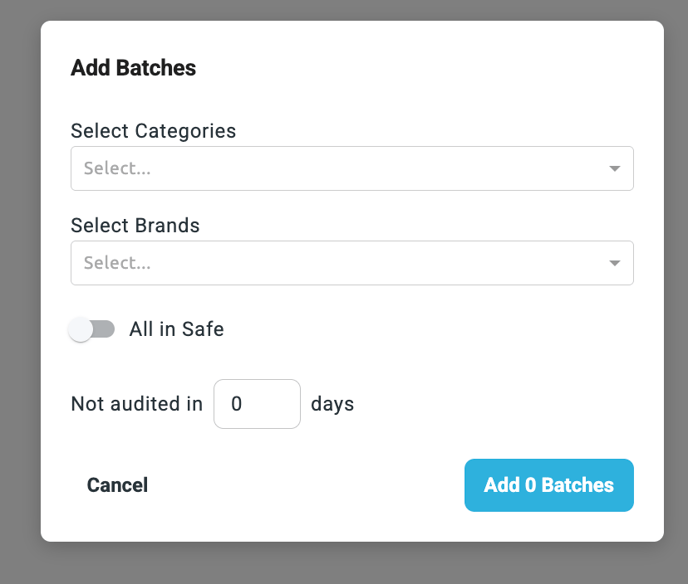The height and width of the screenshot is (584, 688).
Task: Click empty space between Cancel and Add 0 Batches
Action: pyautogui.click(x=305, y=485)
